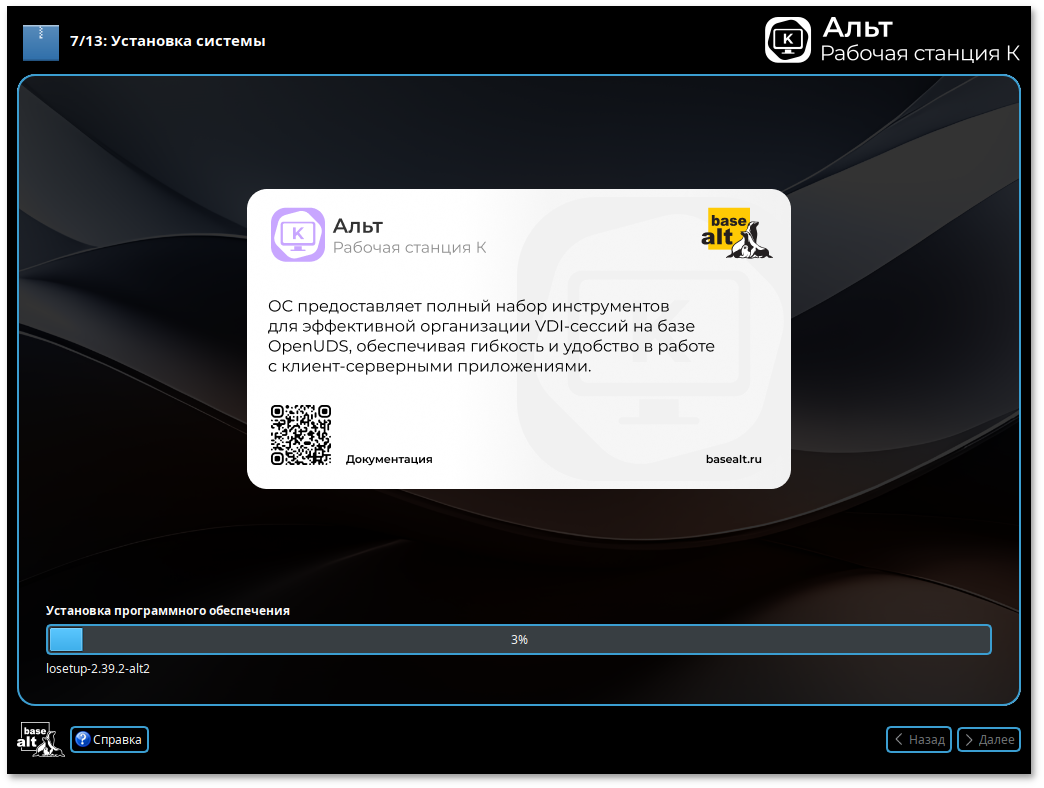1044x788 pixels.
Task: Click the left chevron on Назад button
Action: point(899,740)
